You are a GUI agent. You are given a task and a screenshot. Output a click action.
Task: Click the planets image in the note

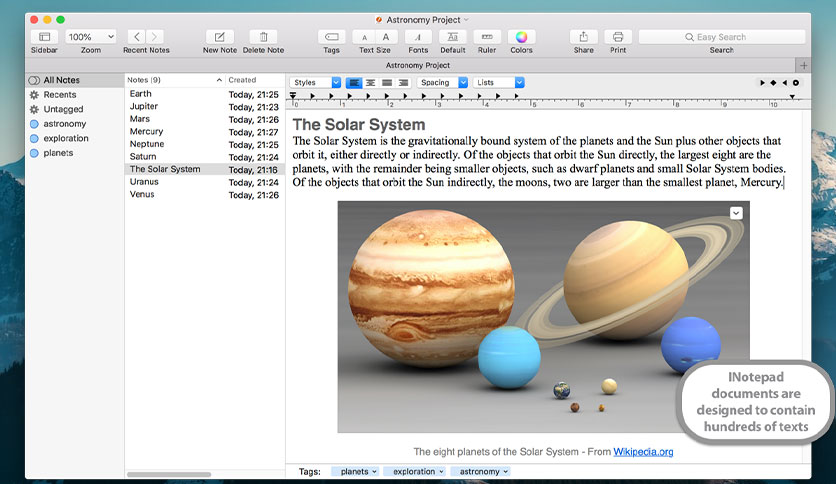pos(543,317)
